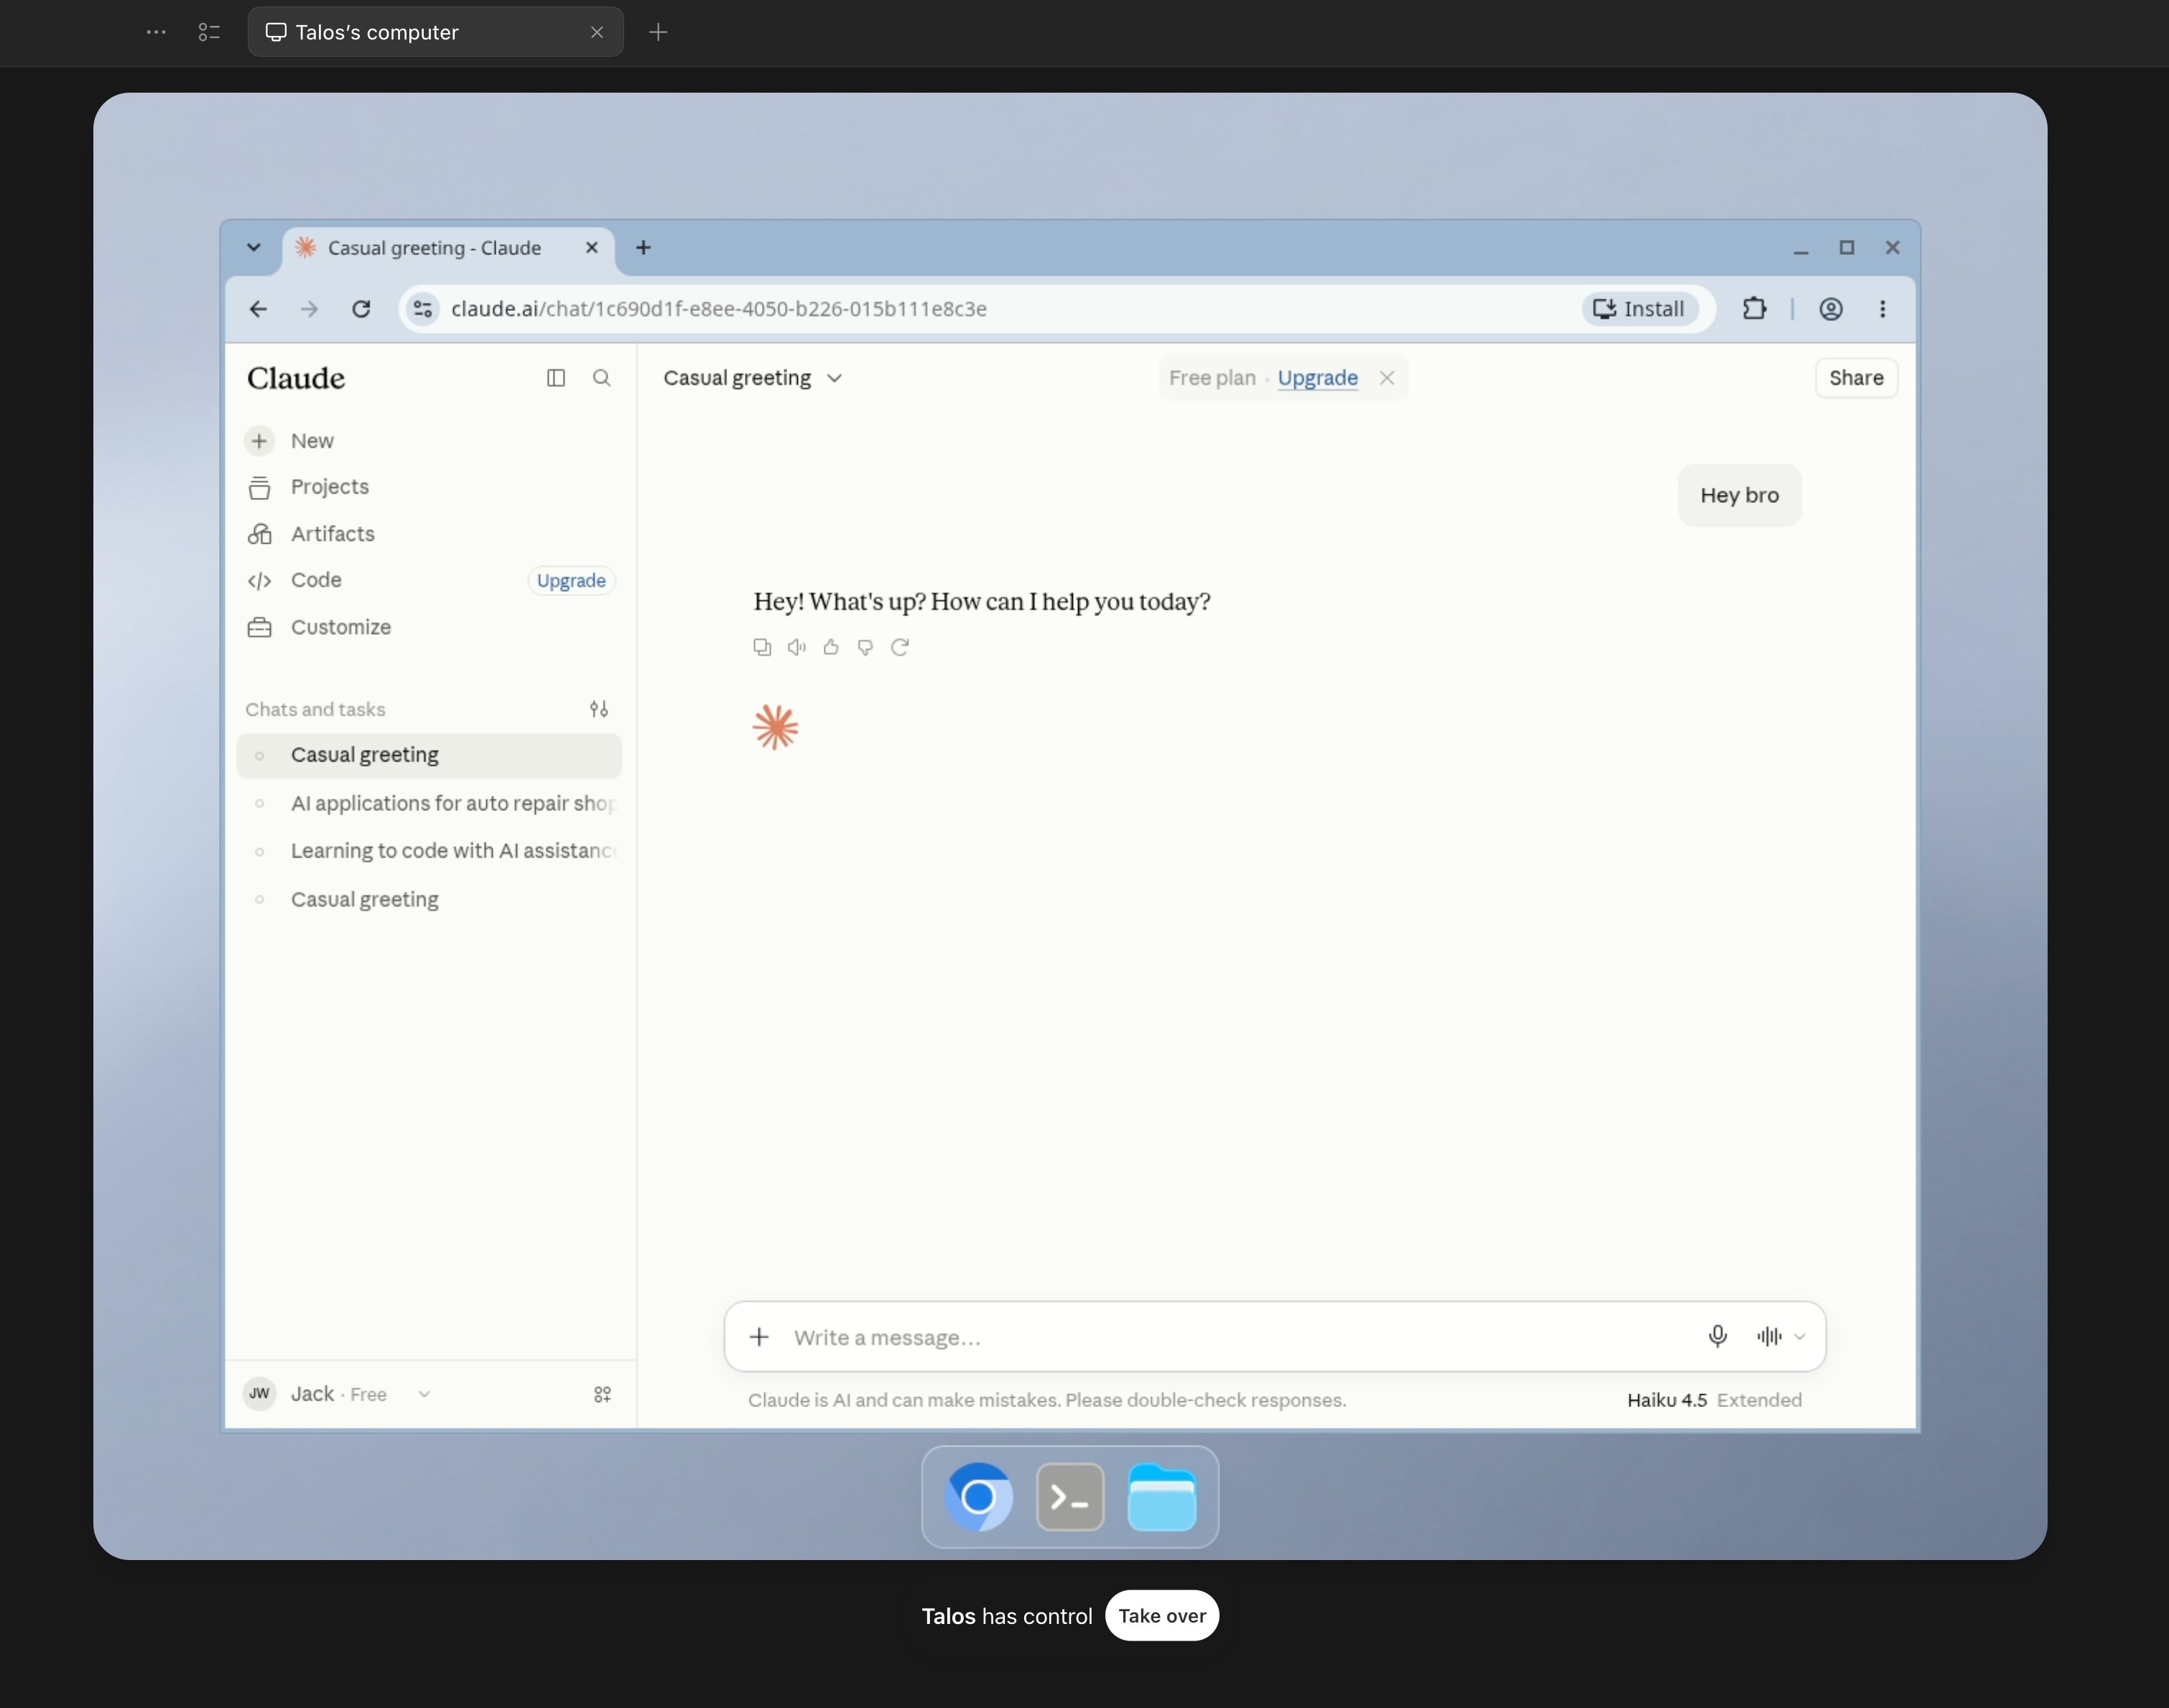The width and height of the screenshot is (2169, 1708).
Task: Copy Claude's reply with the copy icon
Action: point(762,647)
